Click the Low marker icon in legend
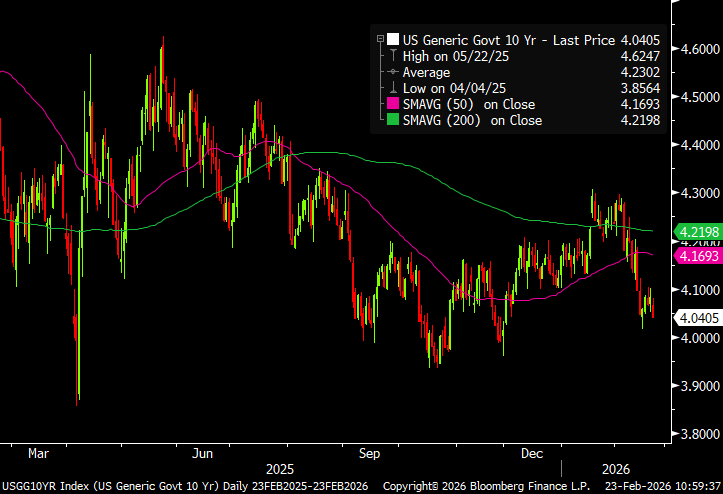Image resolution: width=723 pixels, height=494 pixels. 394,88
